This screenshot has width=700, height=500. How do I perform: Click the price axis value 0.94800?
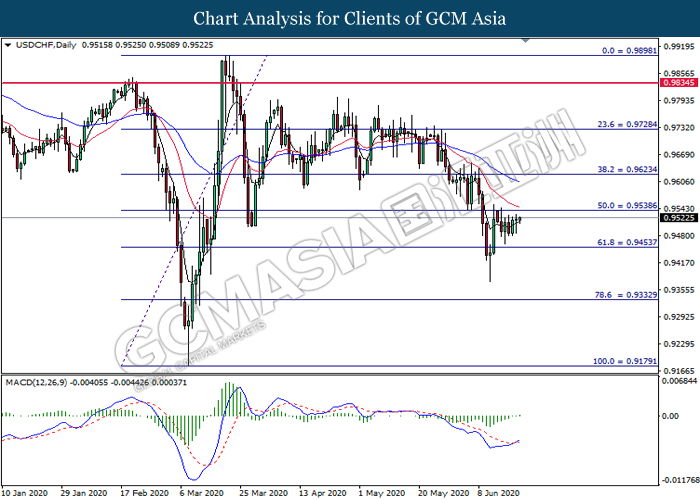(679, 236)
